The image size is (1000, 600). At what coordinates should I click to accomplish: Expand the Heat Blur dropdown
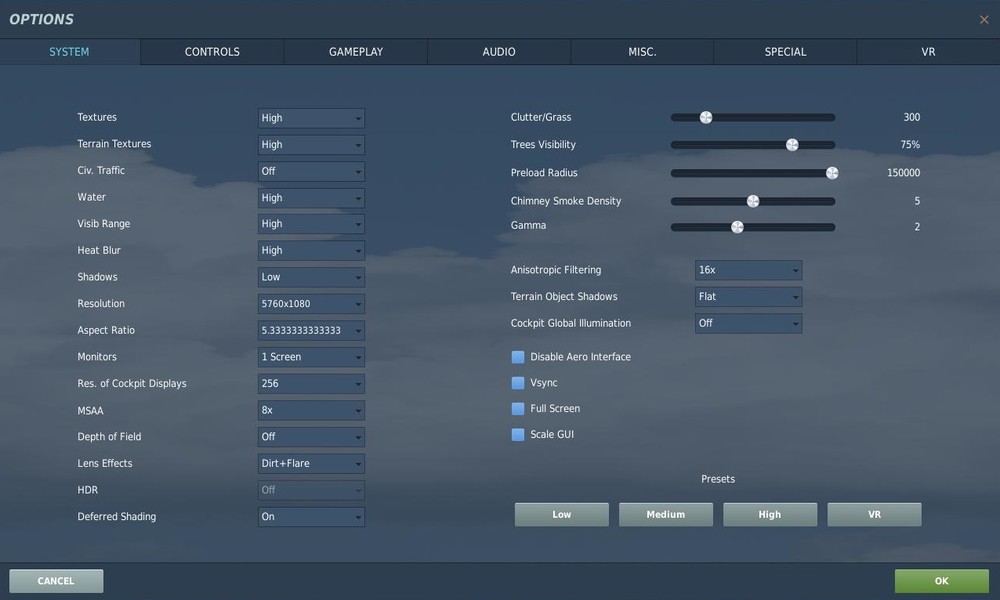[x=311, y=251]
